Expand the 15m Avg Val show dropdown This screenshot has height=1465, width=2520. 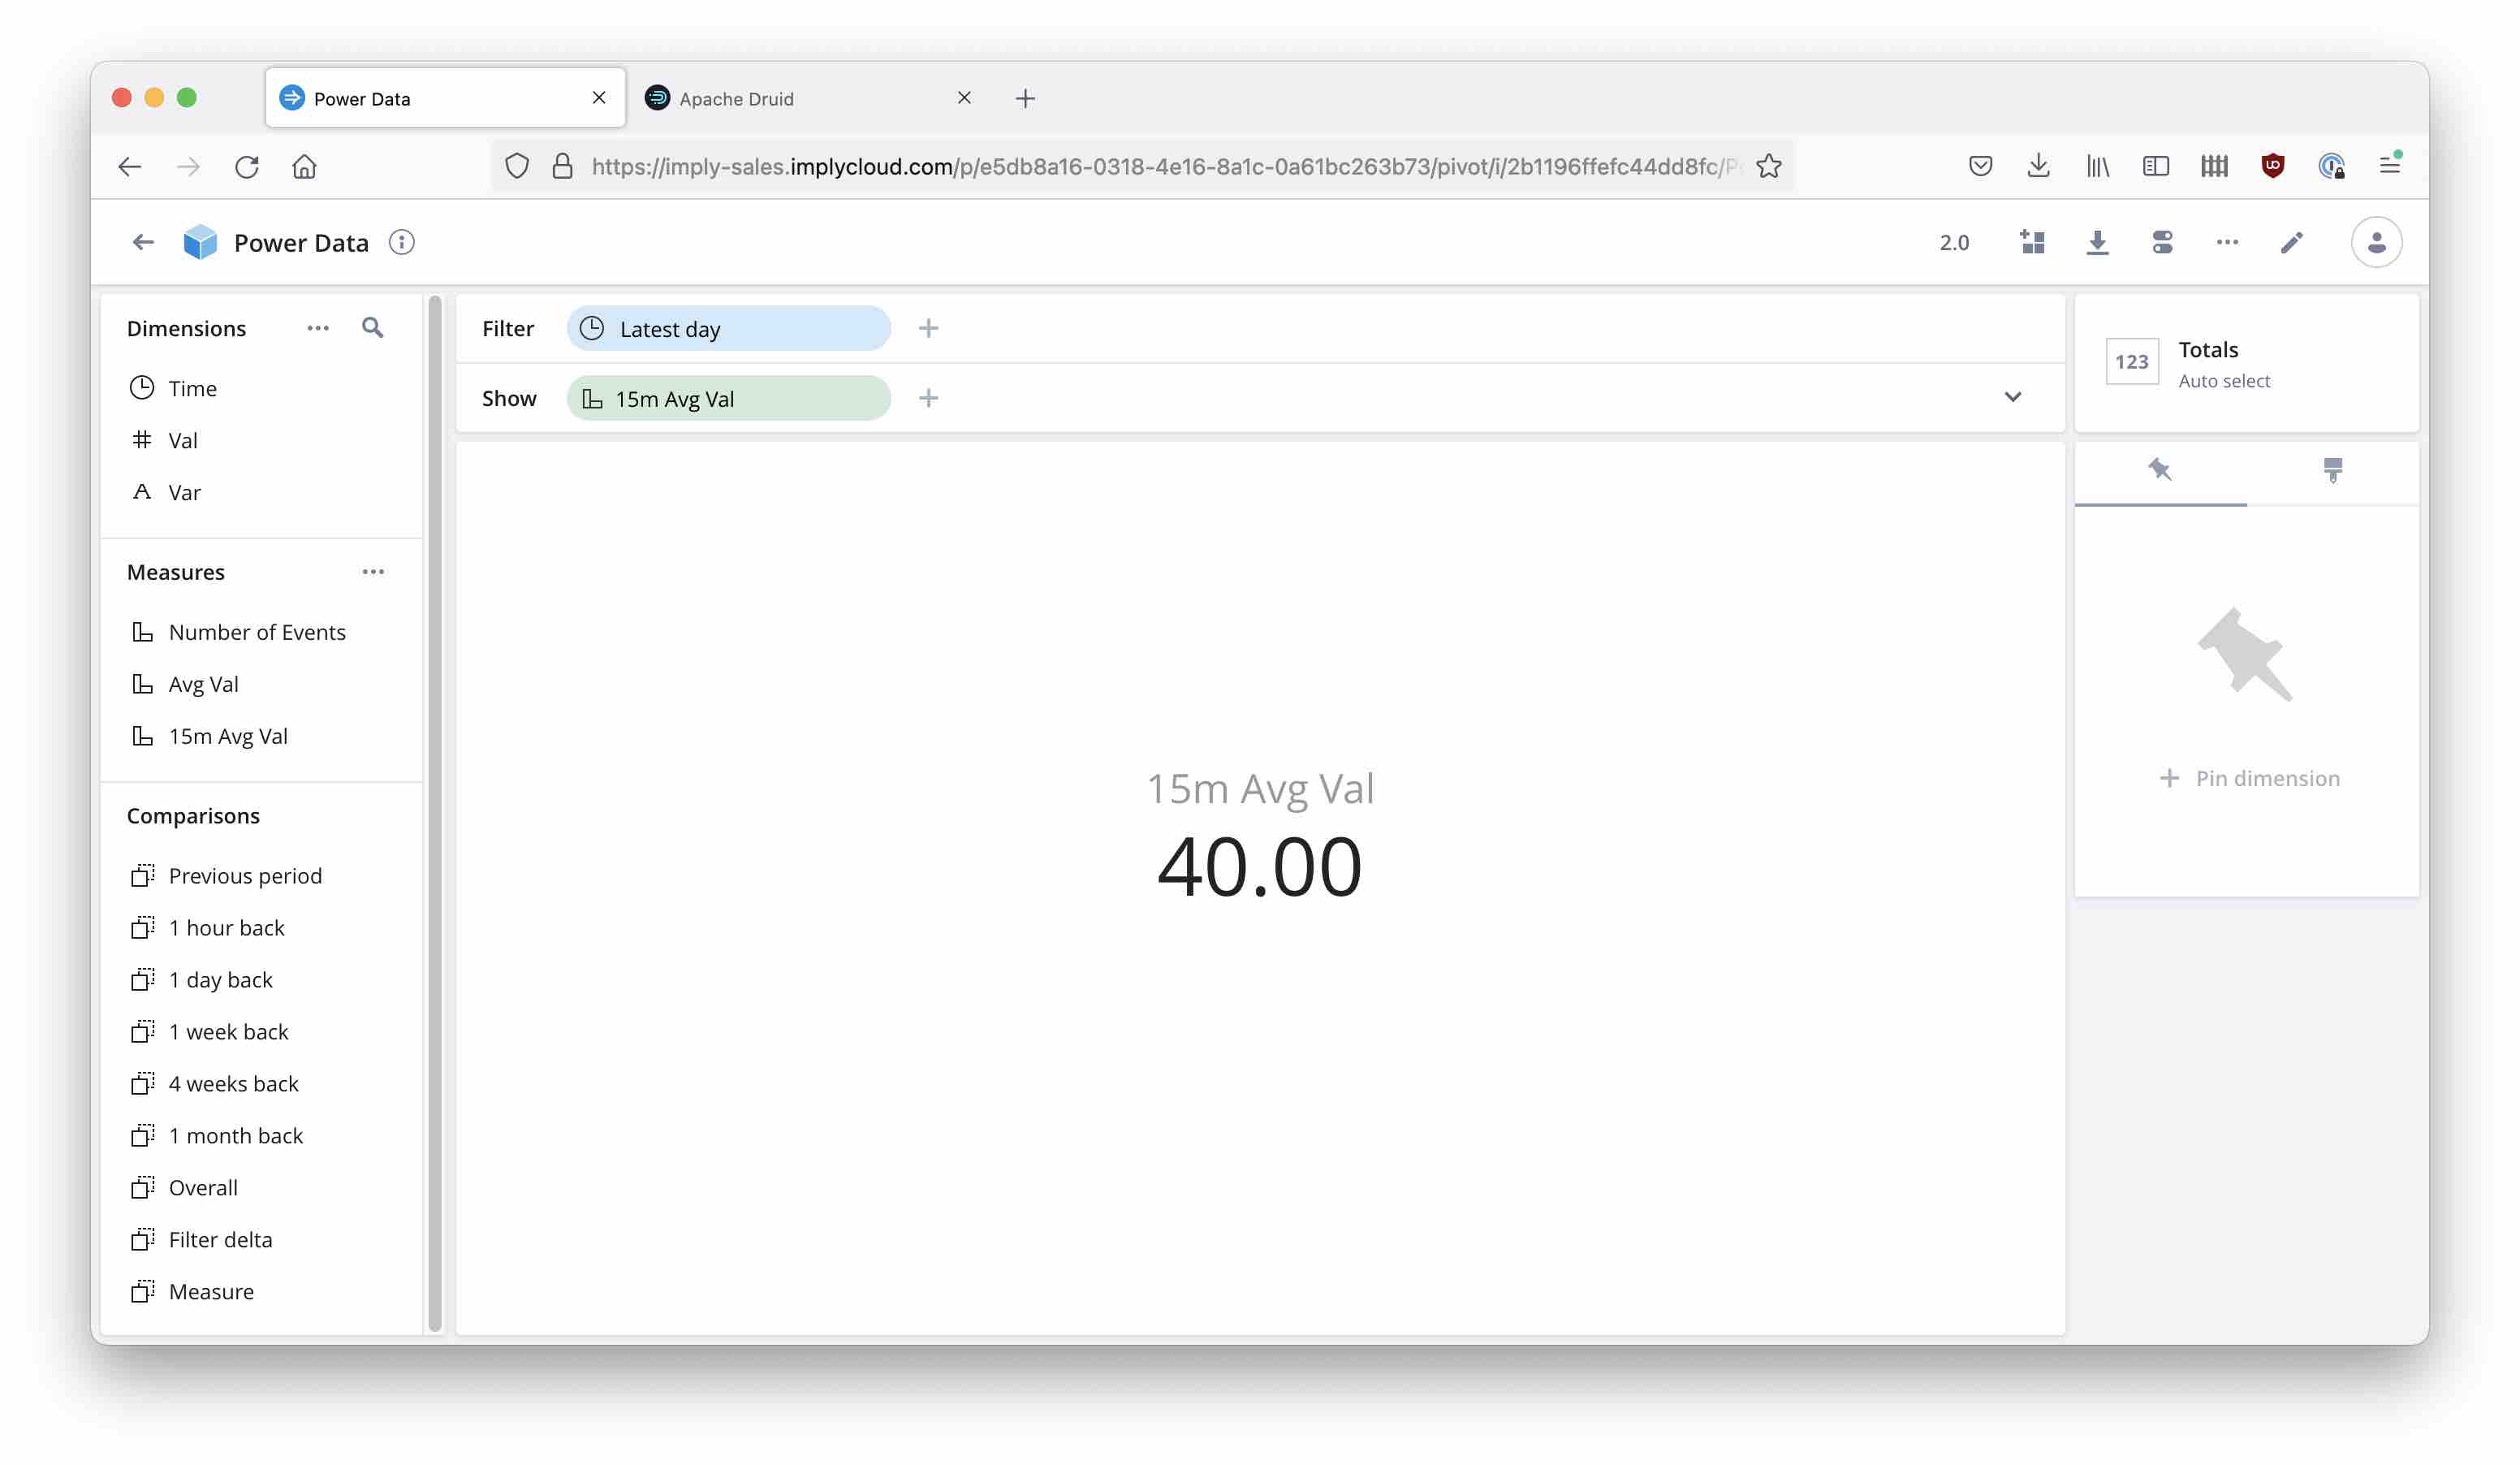click(2013, 398)
